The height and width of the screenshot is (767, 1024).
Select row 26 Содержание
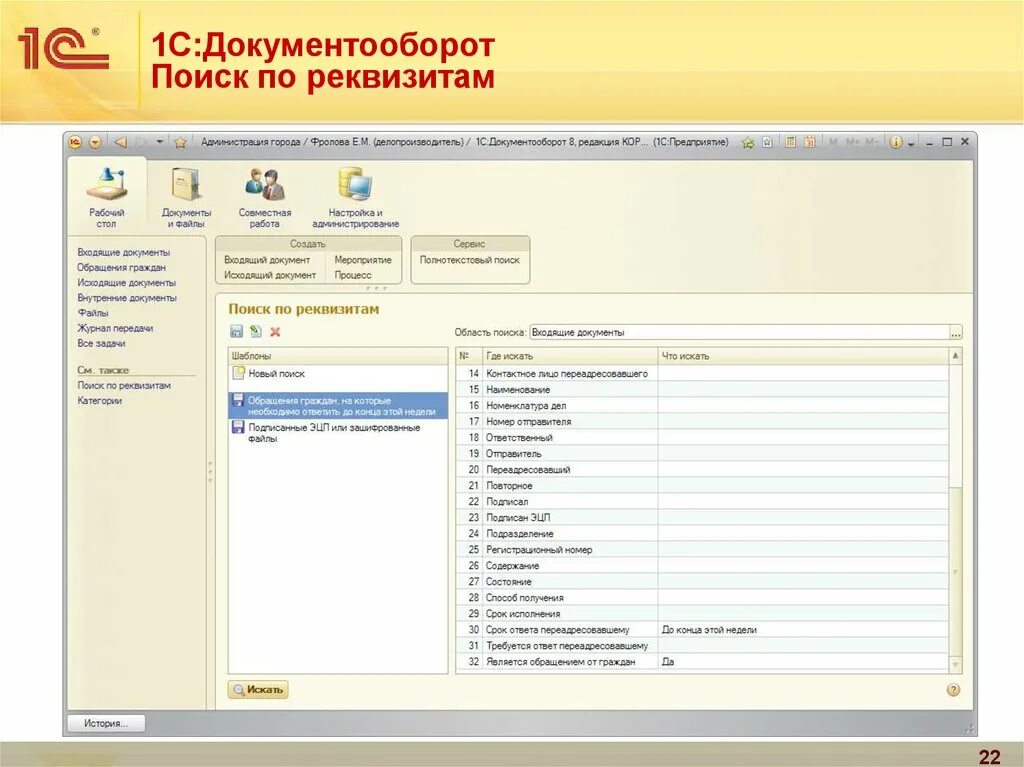point(703,565)
